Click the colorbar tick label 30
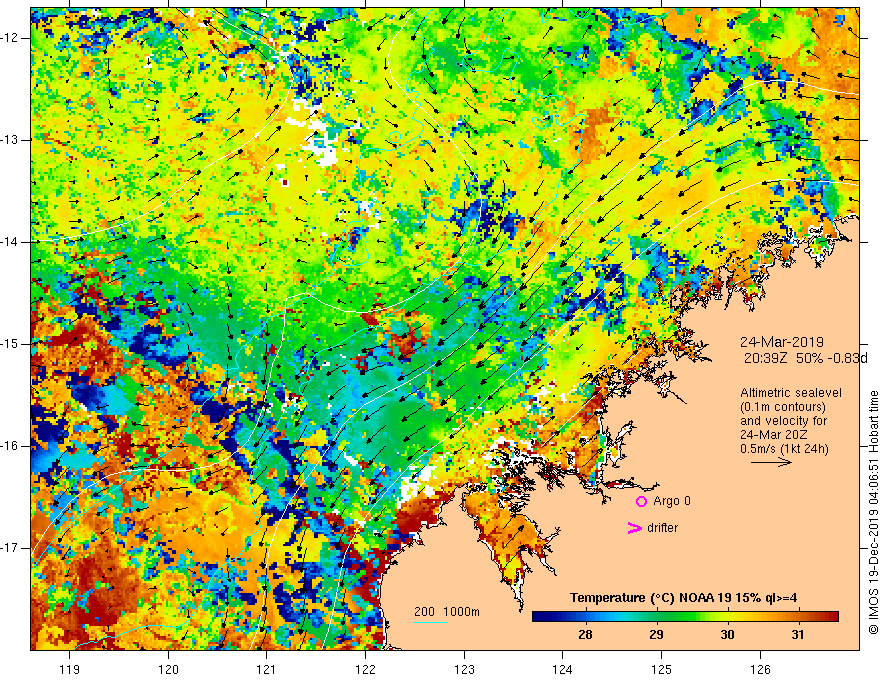The width and height of the screenshot is (880, 680). point(727,635)
